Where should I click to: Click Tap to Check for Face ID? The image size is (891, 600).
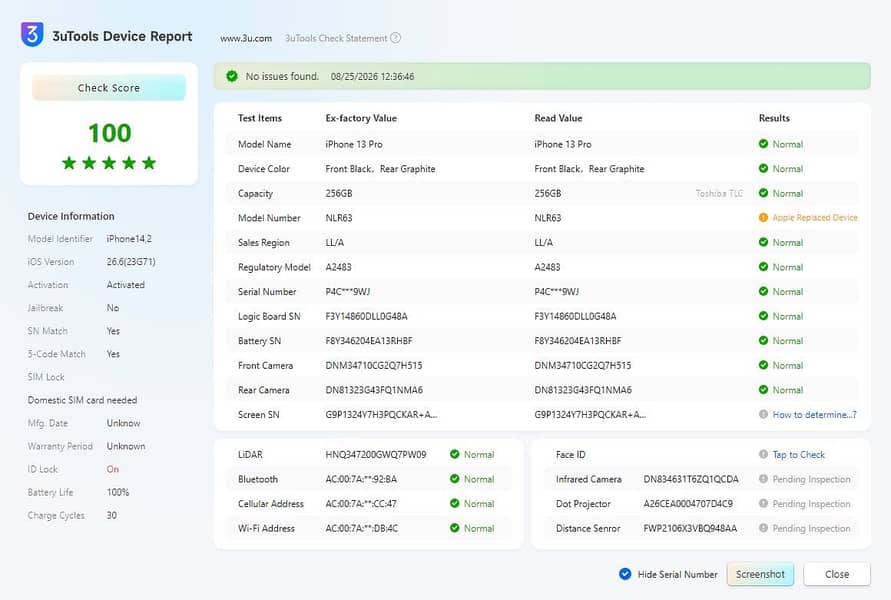click(798, 455)
